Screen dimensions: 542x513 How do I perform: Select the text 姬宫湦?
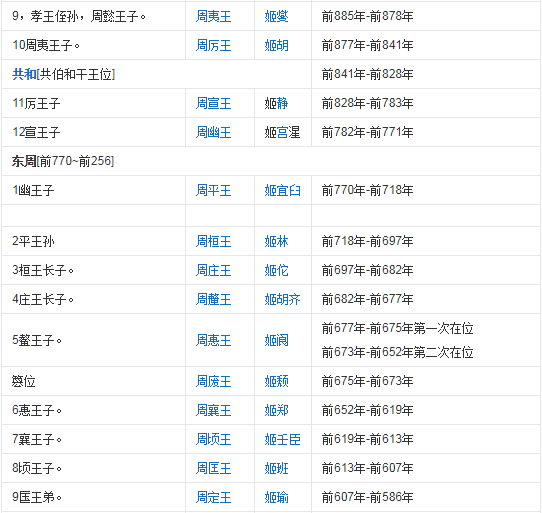click(282, 132)
